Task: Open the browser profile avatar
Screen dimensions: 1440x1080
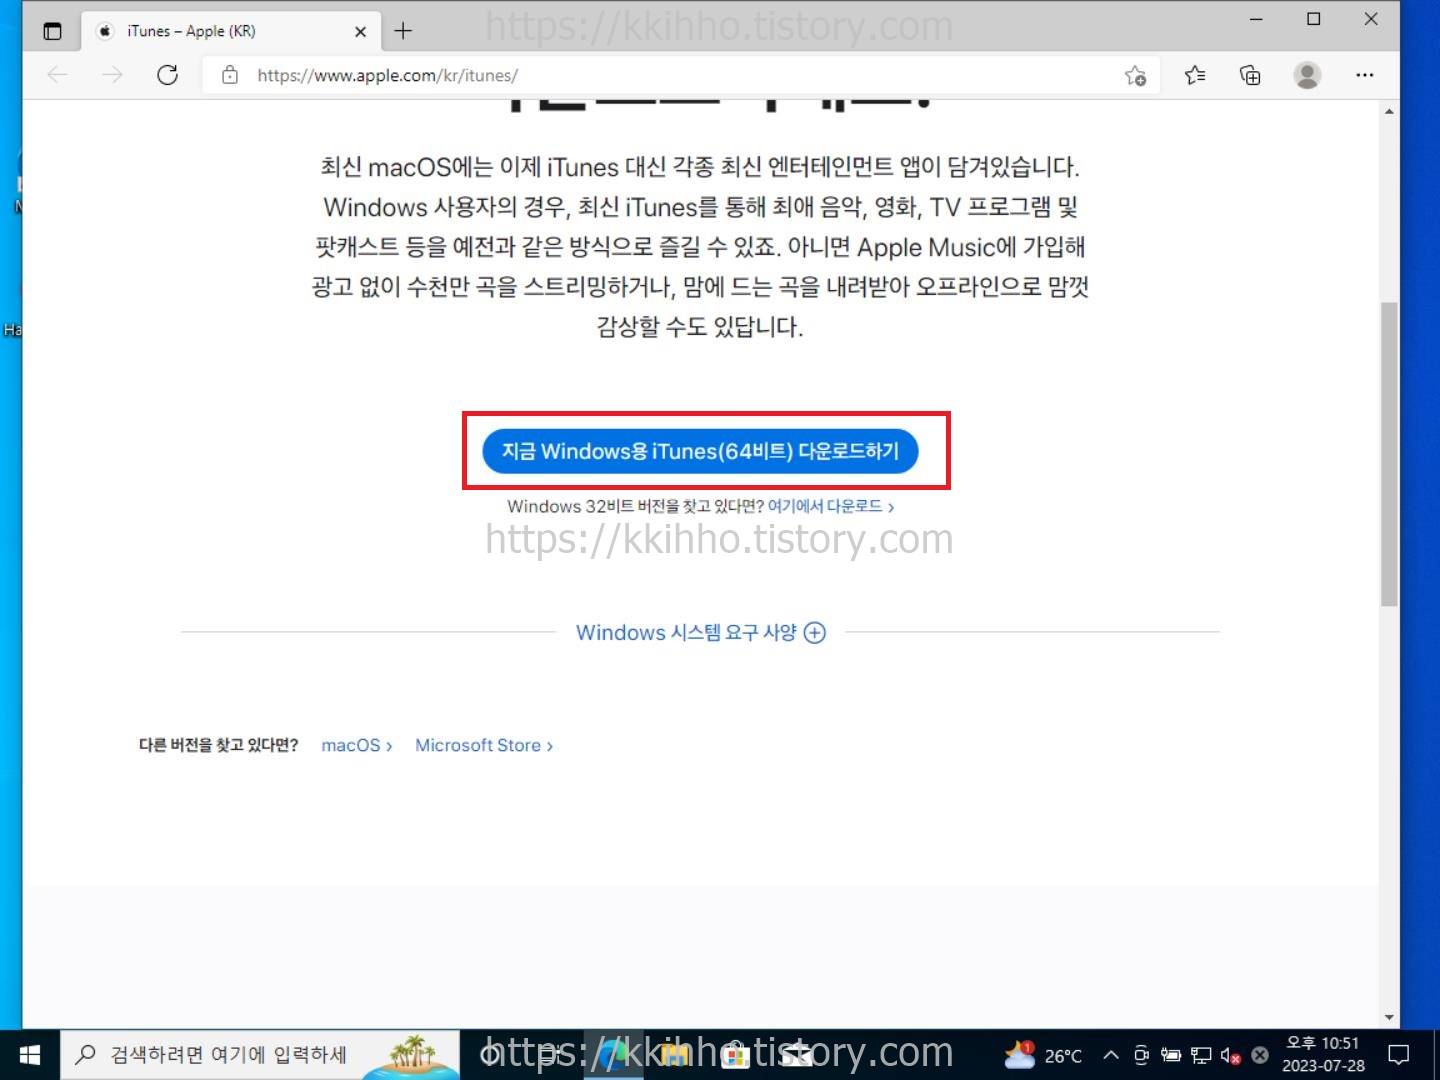Action: click(x=1307, y=75)
